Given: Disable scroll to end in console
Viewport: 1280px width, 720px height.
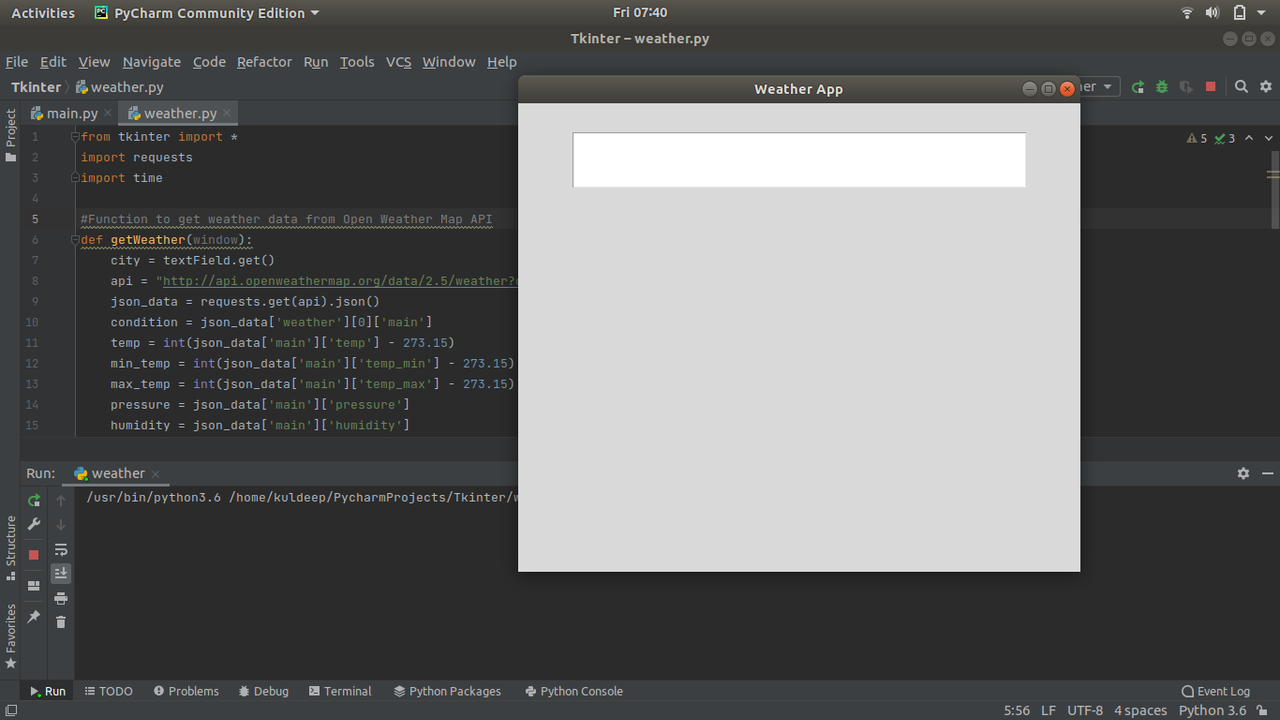Looking at the screenshot, I should coord(61,573).
